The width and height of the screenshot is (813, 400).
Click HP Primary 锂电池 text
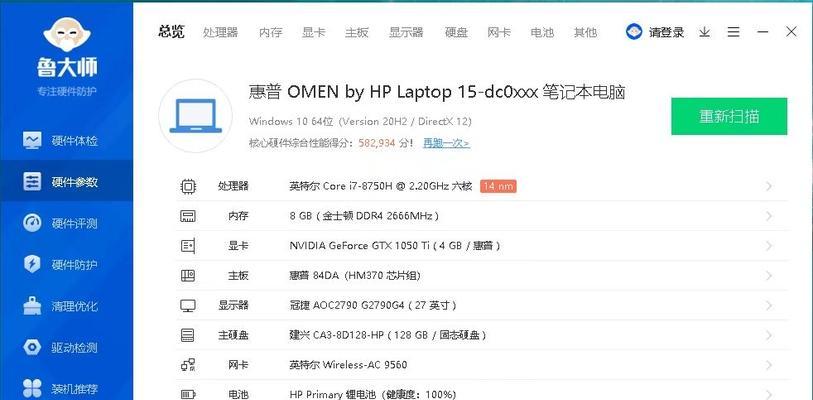pyautogui.click(x=372, y=395)
